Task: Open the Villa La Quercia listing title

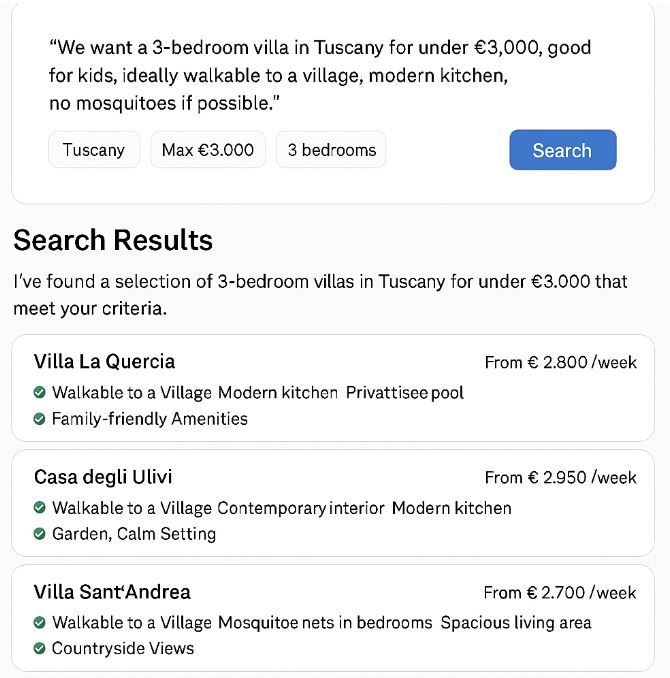Action: pos(104,361)
